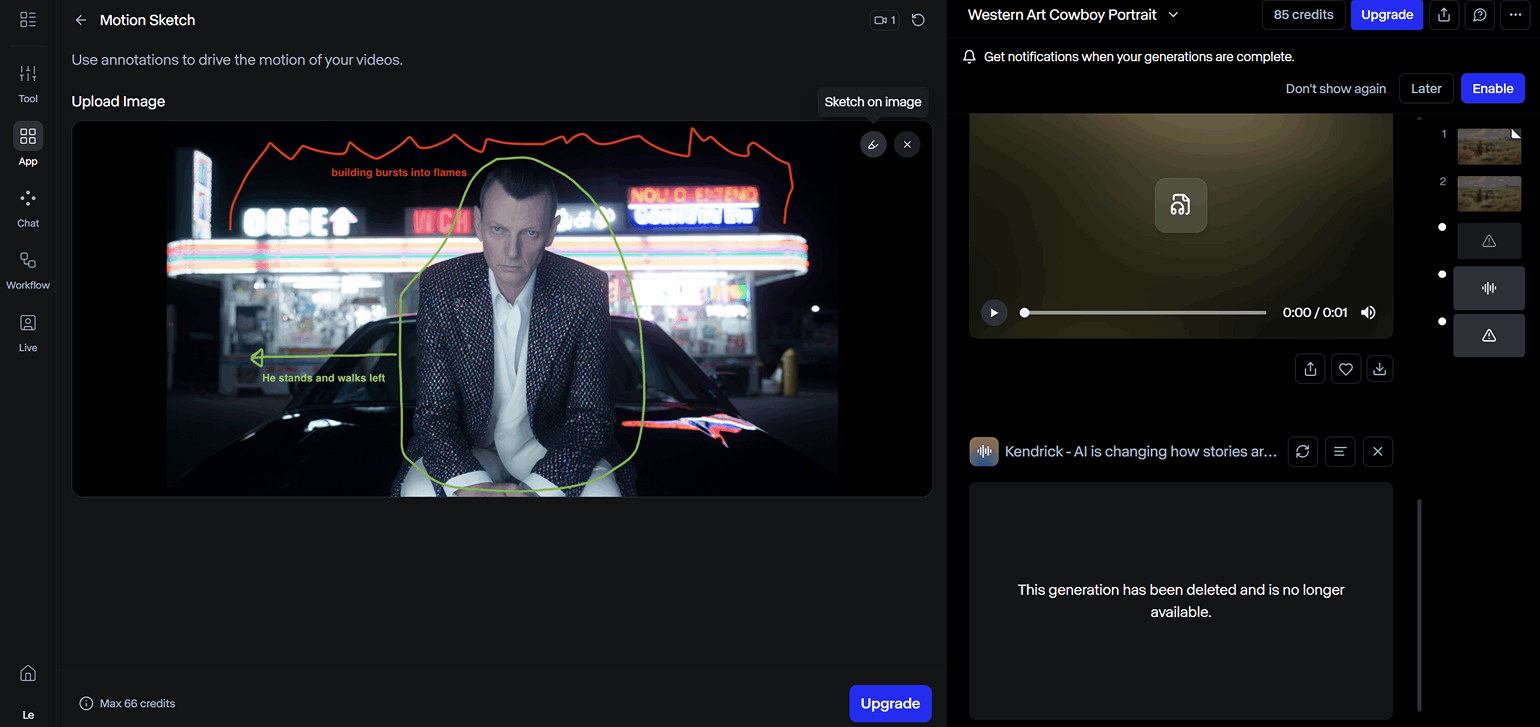Open the Chat section in the sidebar

pos(28,208)
